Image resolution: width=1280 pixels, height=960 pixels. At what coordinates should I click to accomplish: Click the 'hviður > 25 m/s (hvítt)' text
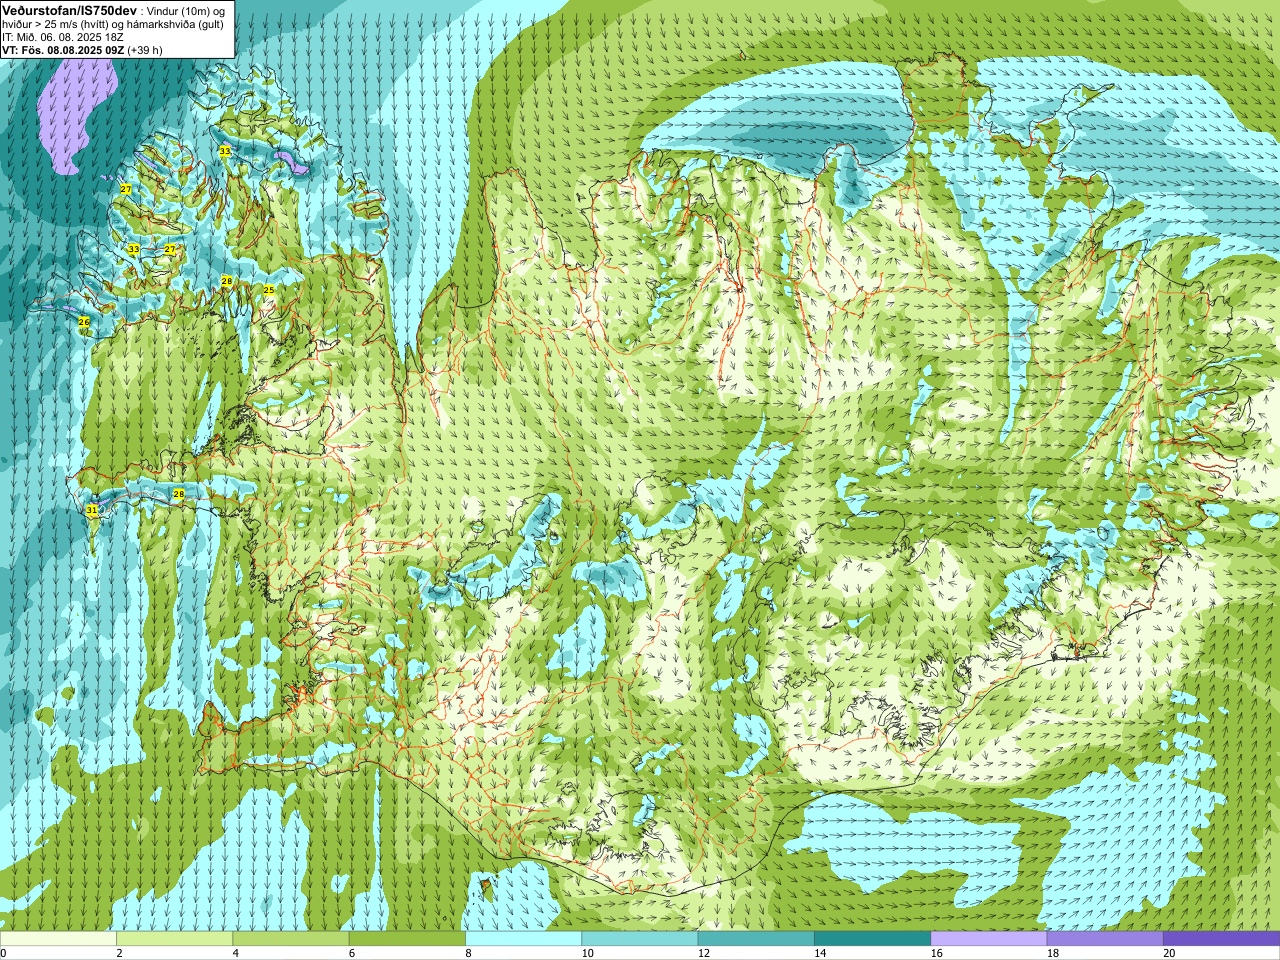[x=56, y=24]
